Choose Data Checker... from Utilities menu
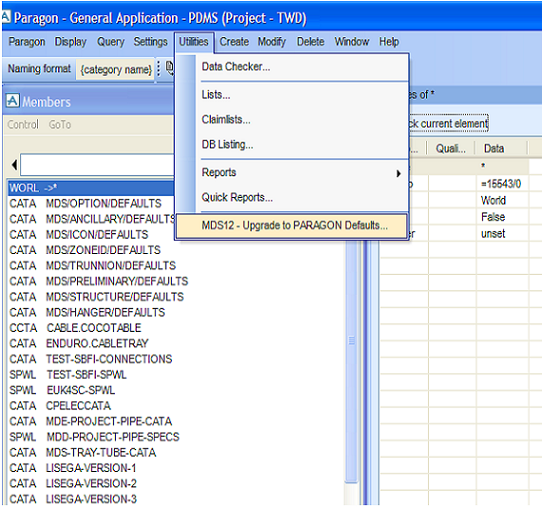 292,67
